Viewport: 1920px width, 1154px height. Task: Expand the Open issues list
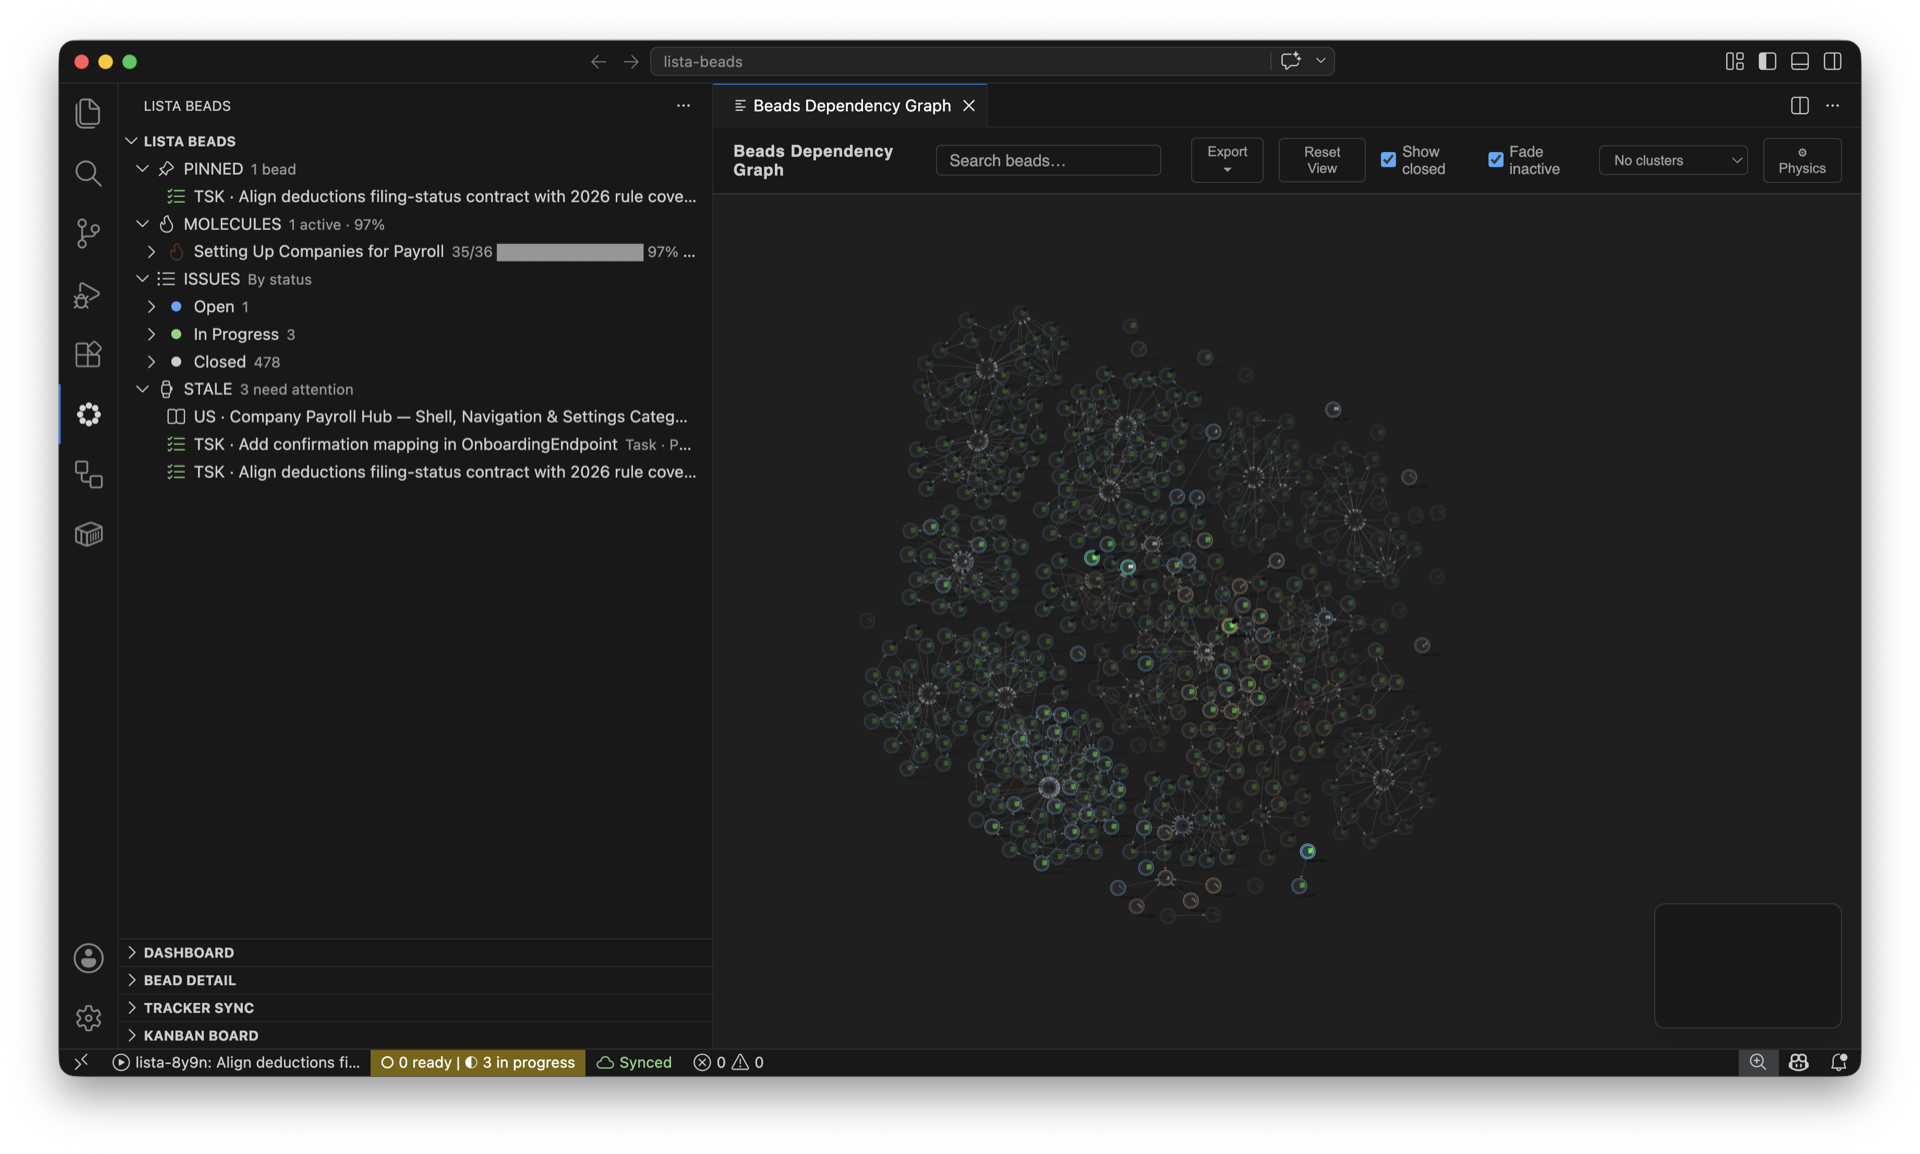point(151,306)
